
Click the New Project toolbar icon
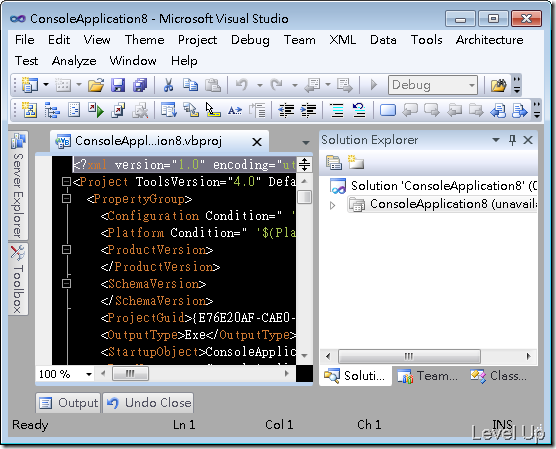coord(29,85)
